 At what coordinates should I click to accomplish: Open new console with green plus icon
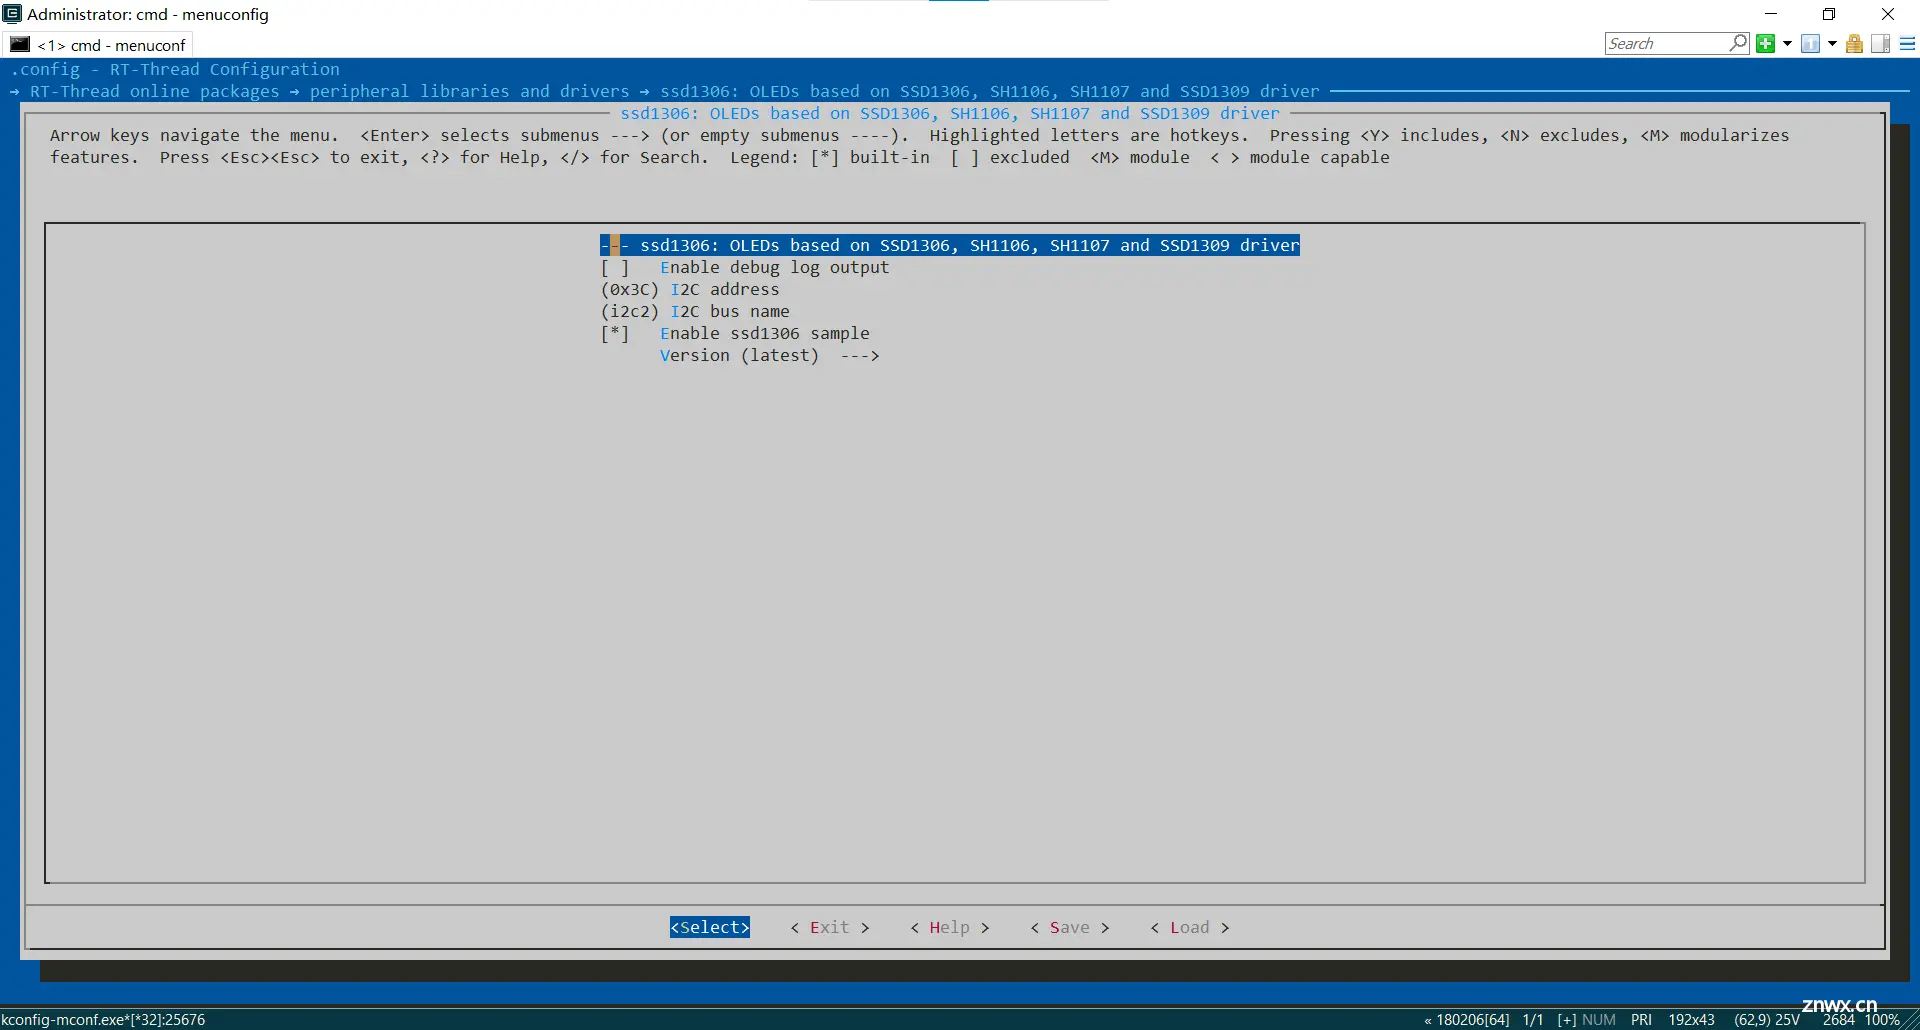tap(1766, 44)
